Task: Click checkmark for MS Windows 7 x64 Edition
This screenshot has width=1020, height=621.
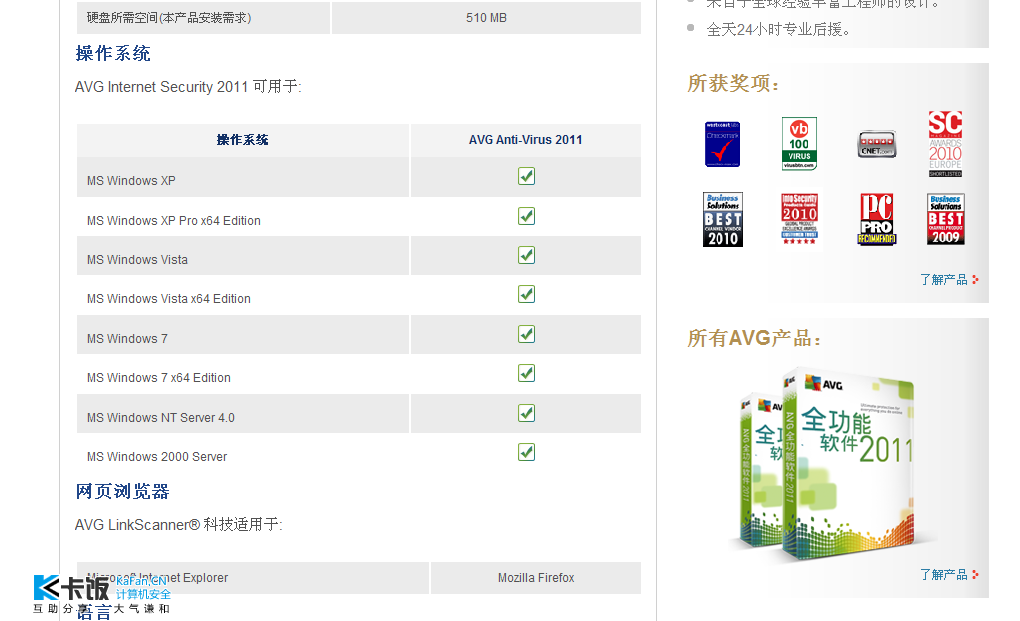Action: [526, 373]
